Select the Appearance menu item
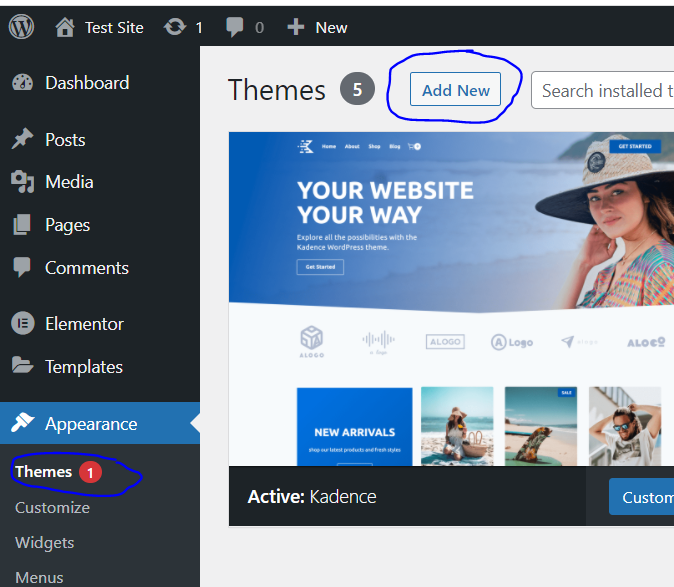The image size is (674, 587). click(91, 425)
